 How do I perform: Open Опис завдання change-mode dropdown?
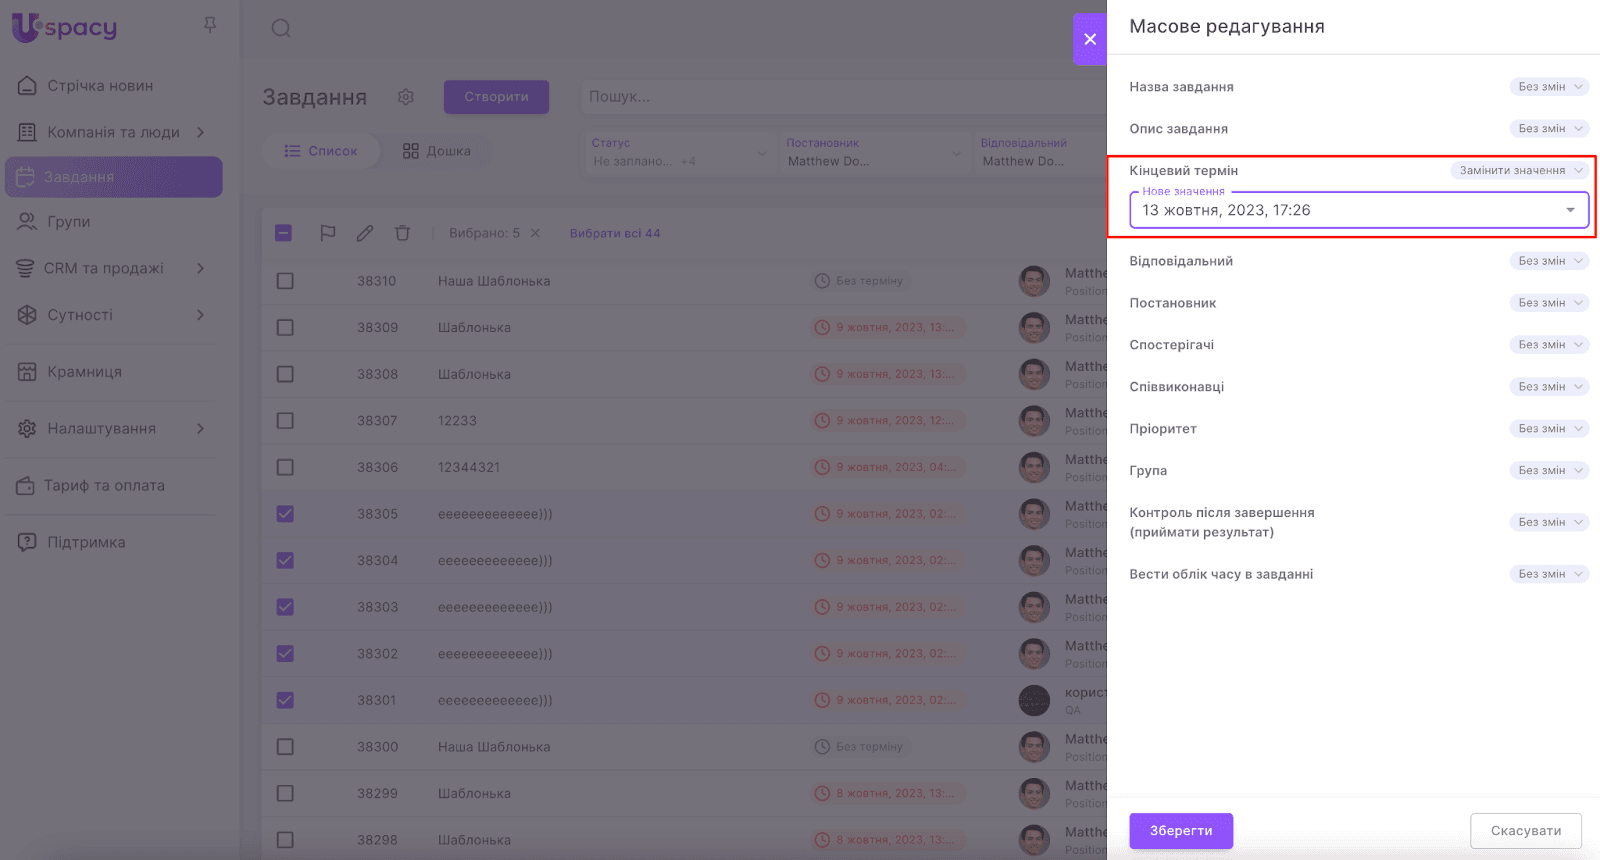click(1549, 129)
